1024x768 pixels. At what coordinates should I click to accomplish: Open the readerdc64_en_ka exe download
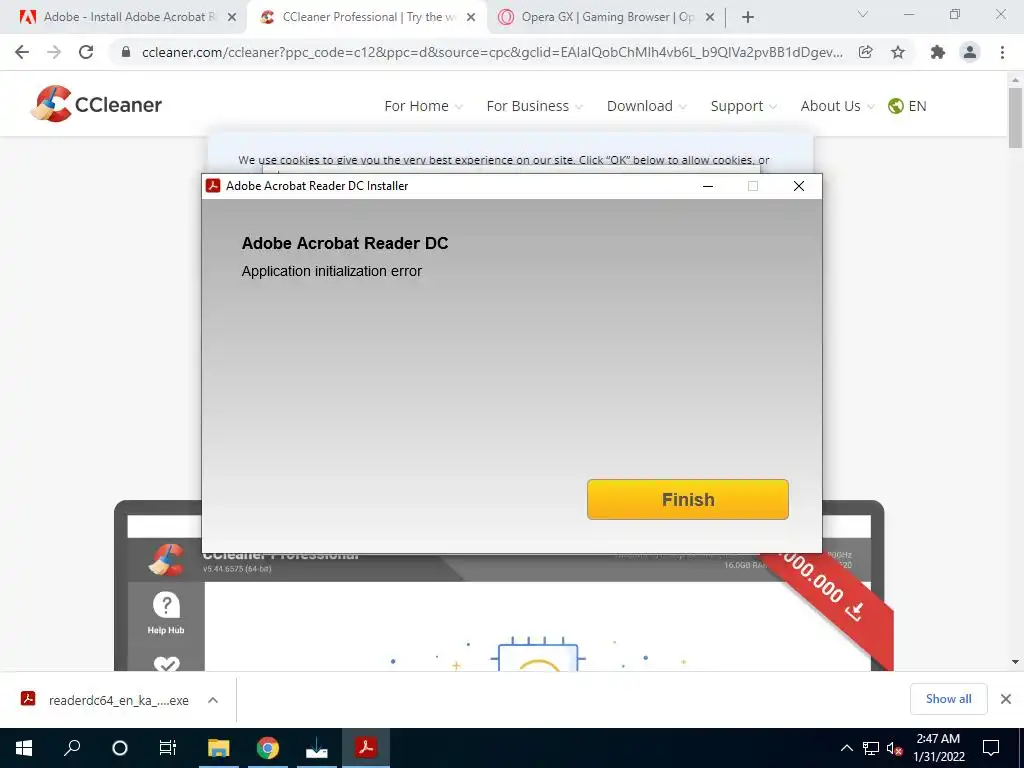click(x=118, y=700)
